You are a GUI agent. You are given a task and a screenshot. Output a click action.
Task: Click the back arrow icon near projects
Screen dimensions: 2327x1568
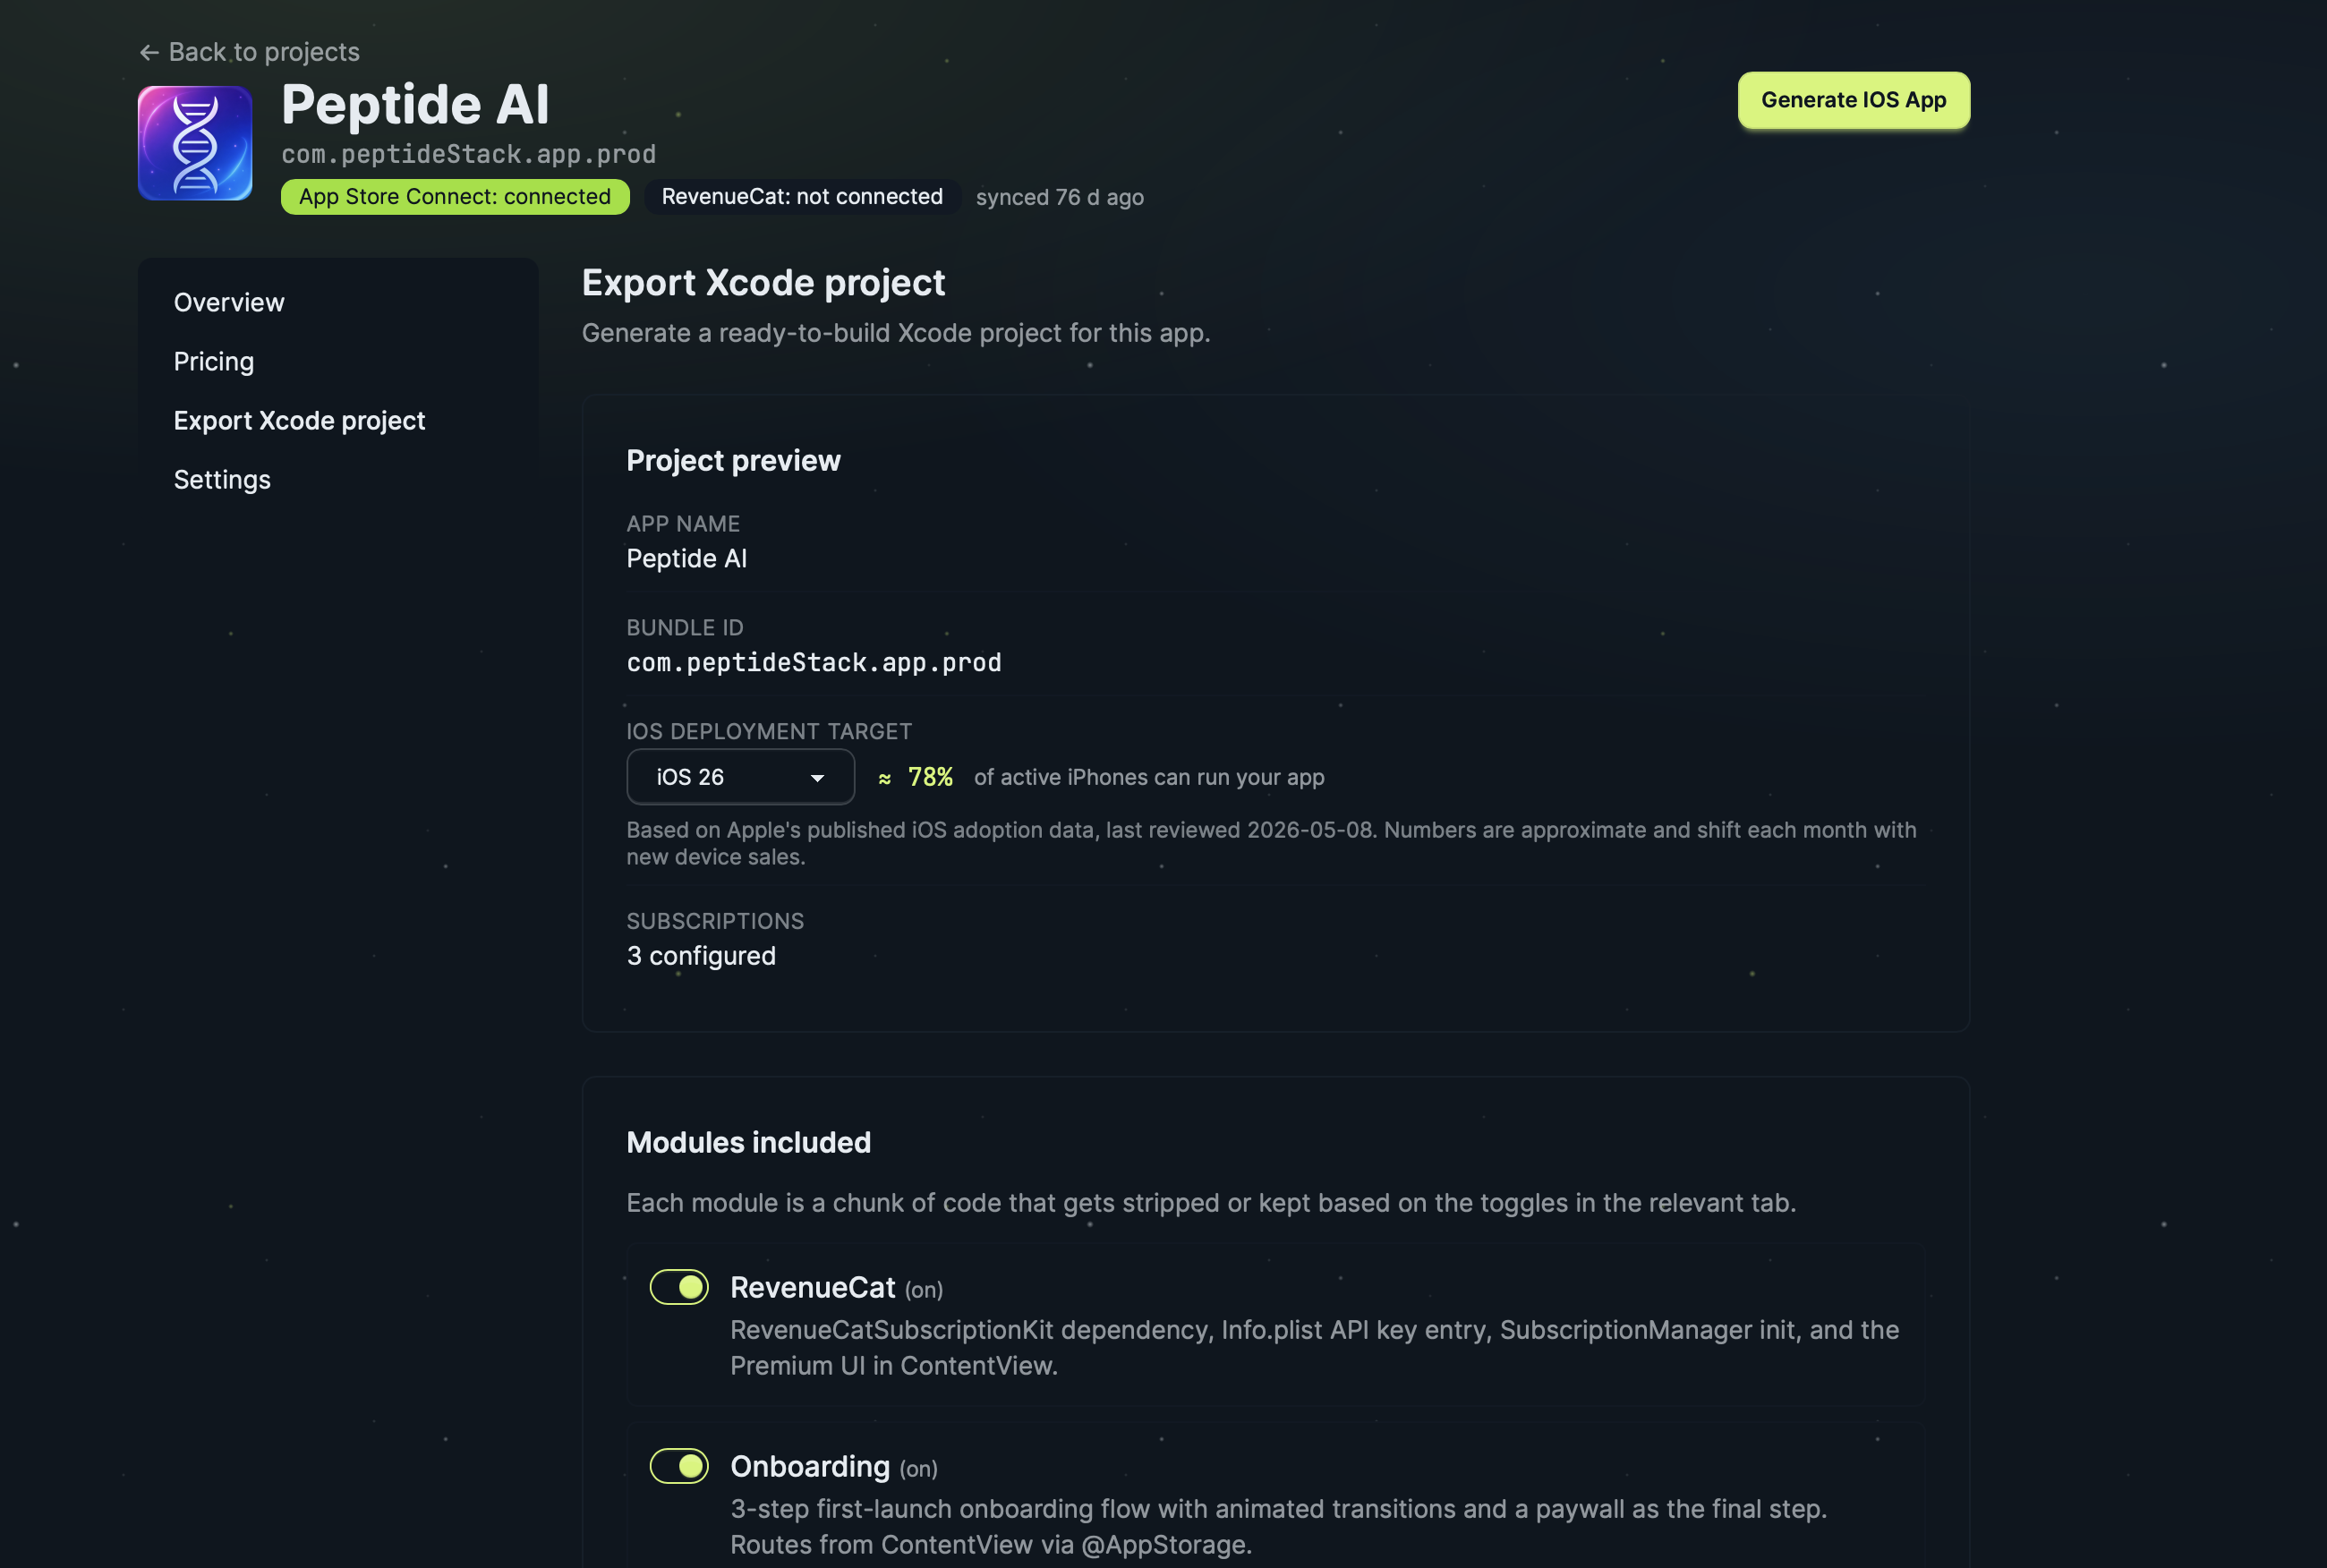point(149,52)
